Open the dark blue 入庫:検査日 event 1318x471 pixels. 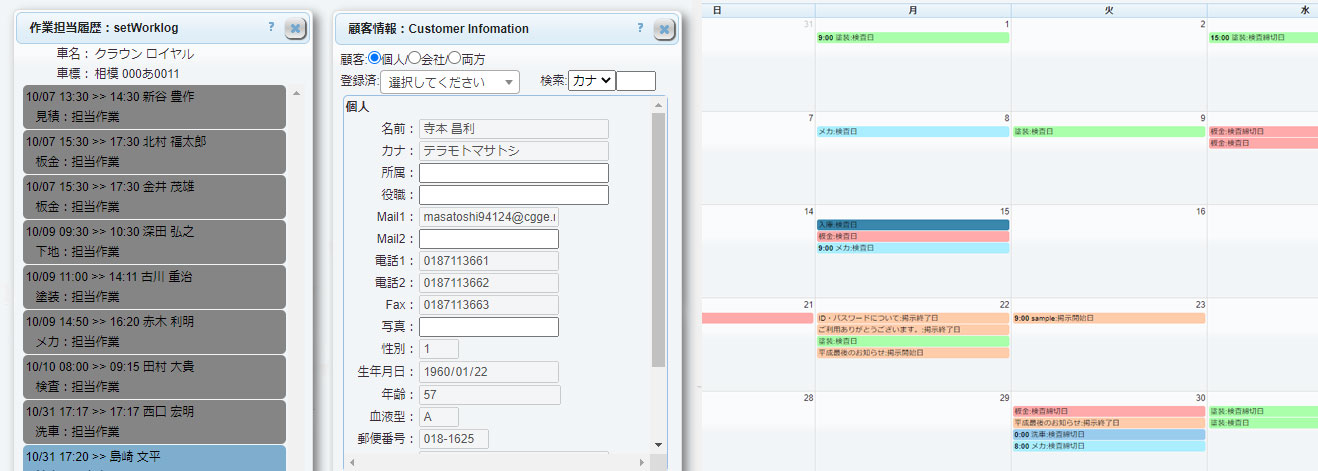coord(913,225)
